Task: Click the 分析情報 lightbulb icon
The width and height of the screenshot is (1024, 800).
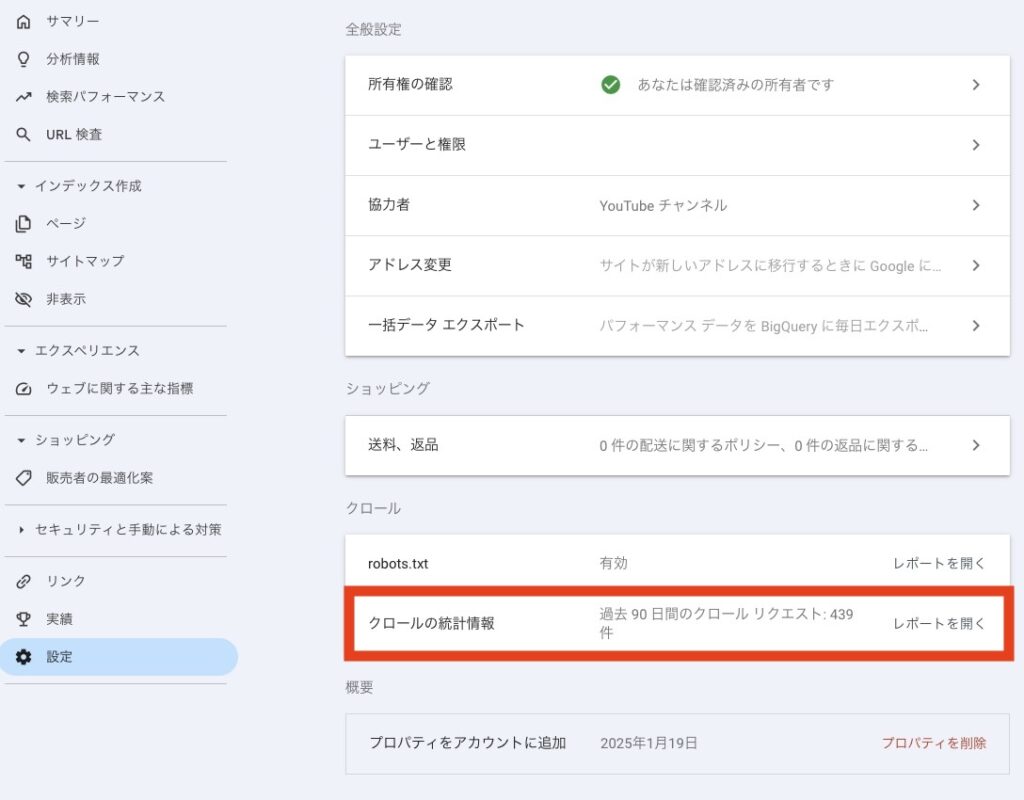Action: (x=24, y=59)
